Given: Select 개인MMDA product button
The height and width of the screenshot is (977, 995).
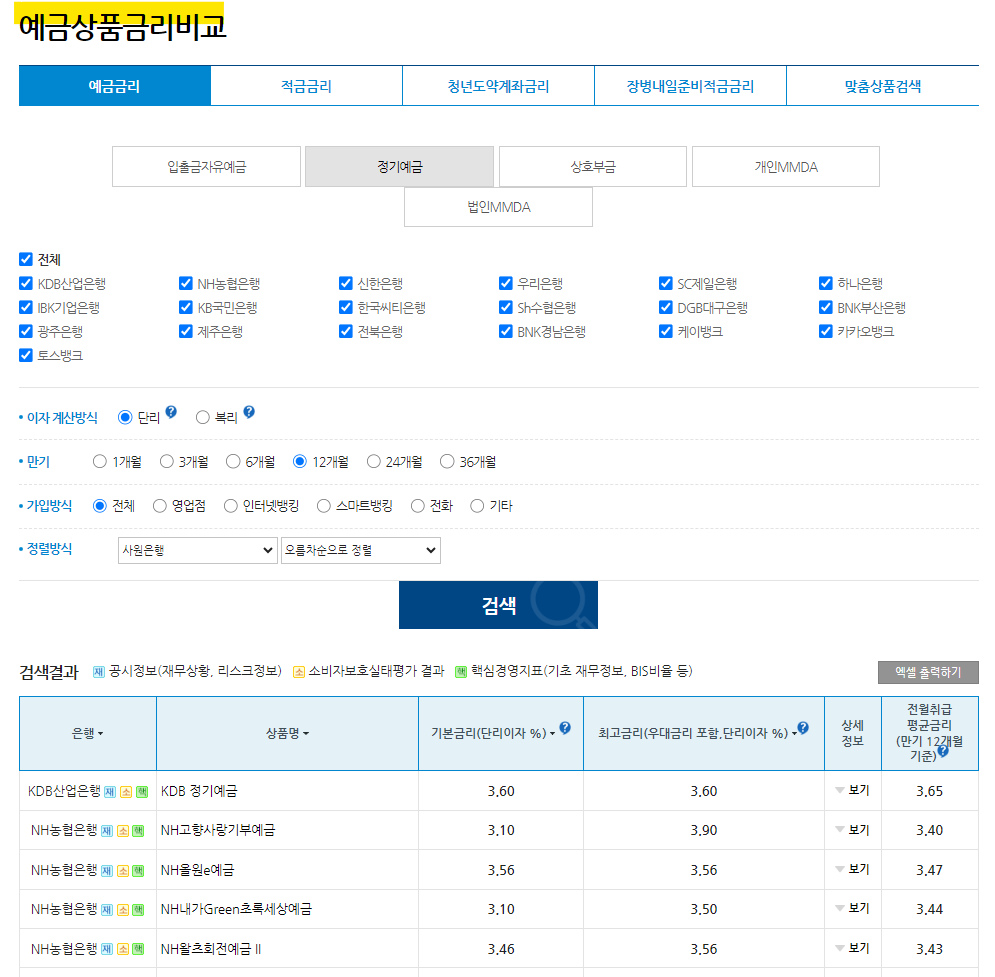Looking at the screenshot, I should coord(786,167).
